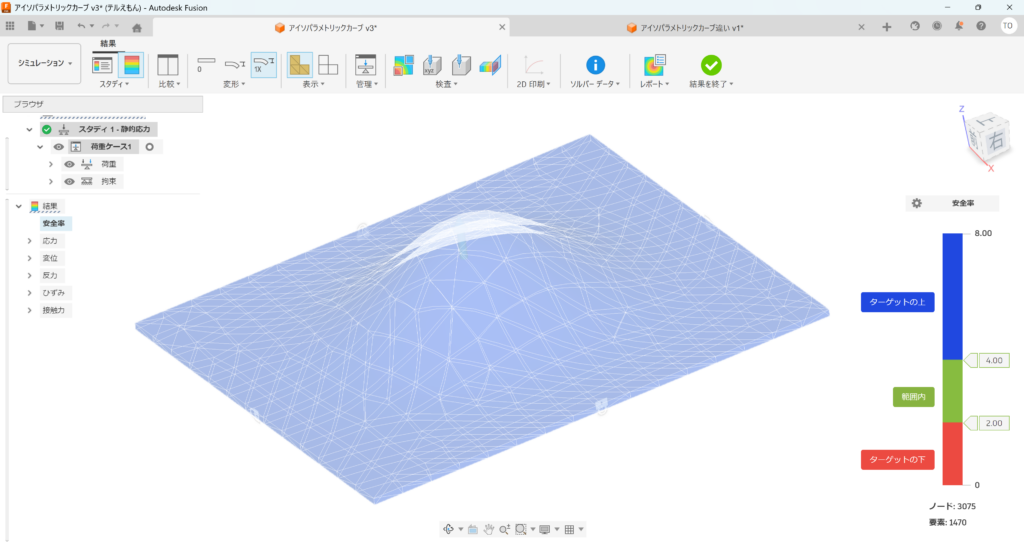Select the Compare split-view icon
The image size is (1024, 544).
pyautogui.click(x=168, y=65)
